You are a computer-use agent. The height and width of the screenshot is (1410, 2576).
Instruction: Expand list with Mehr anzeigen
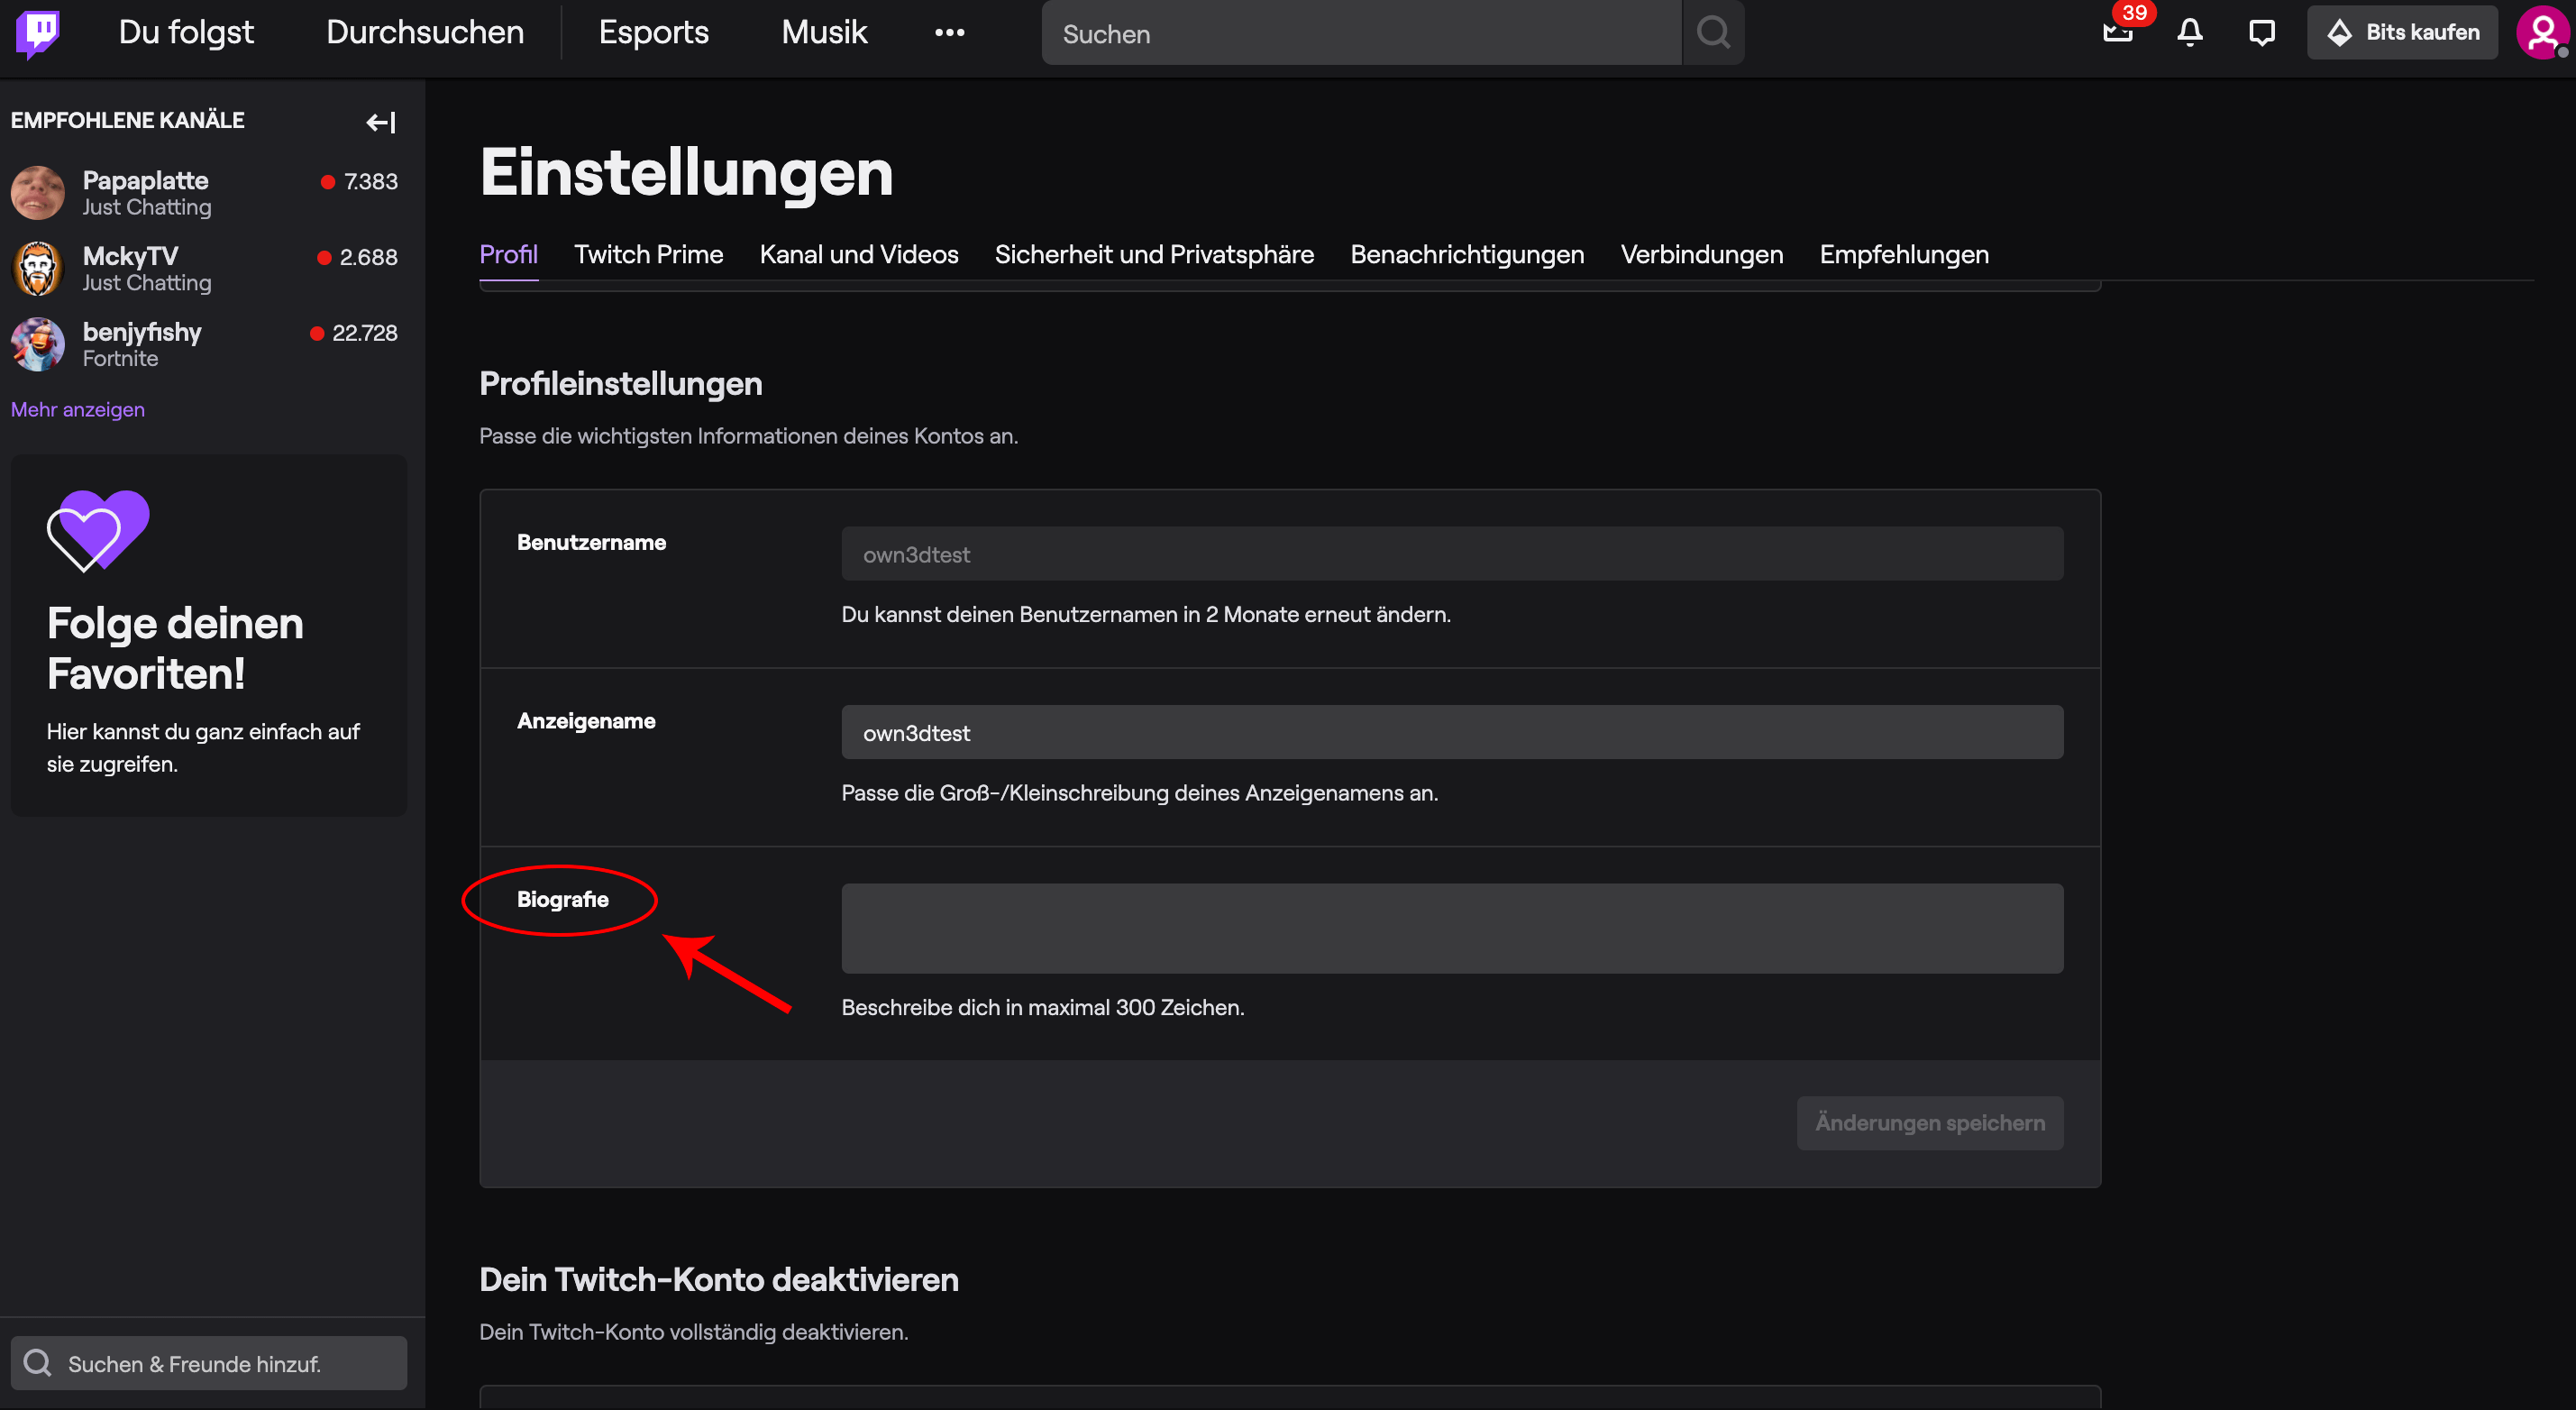[78, 409]
